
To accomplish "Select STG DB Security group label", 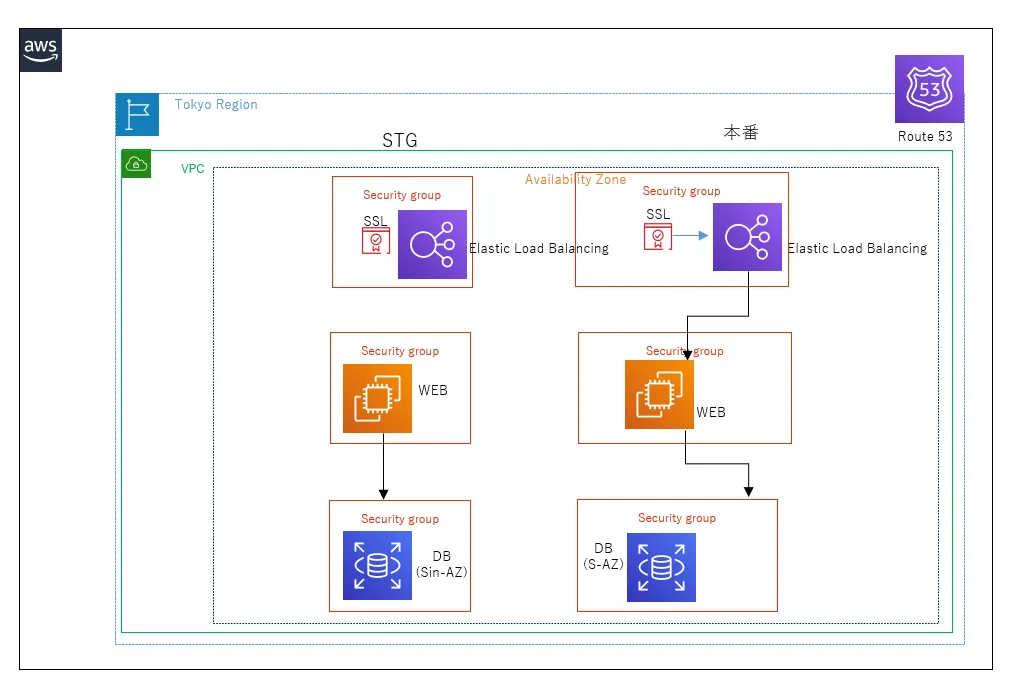I will [400, 519].
